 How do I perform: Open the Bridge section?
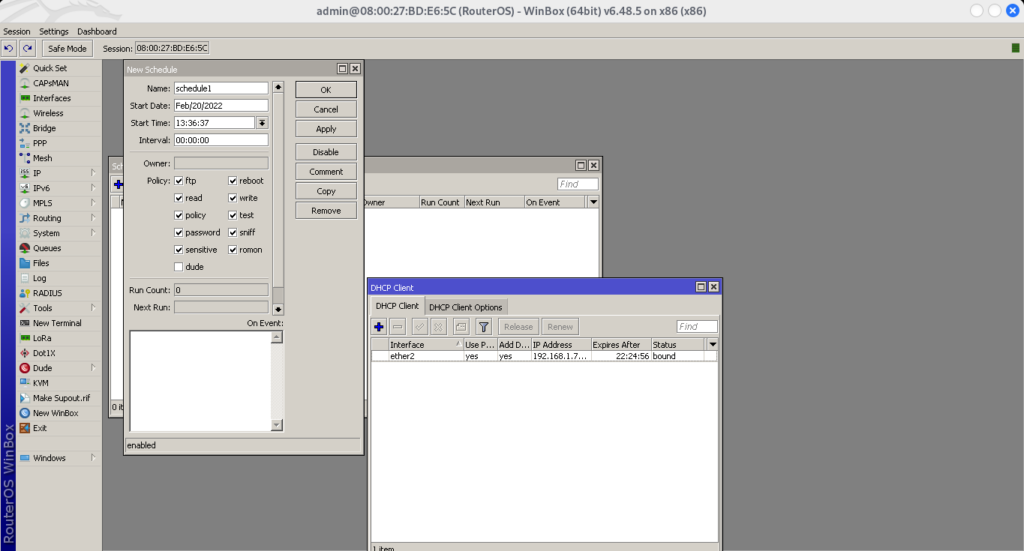pos(44,128)
